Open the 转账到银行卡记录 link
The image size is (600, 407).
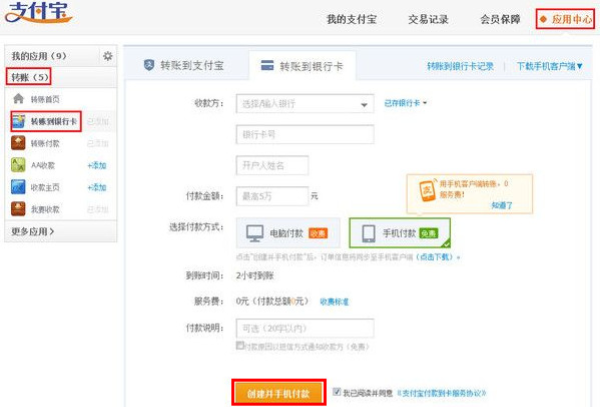point(460,66)
